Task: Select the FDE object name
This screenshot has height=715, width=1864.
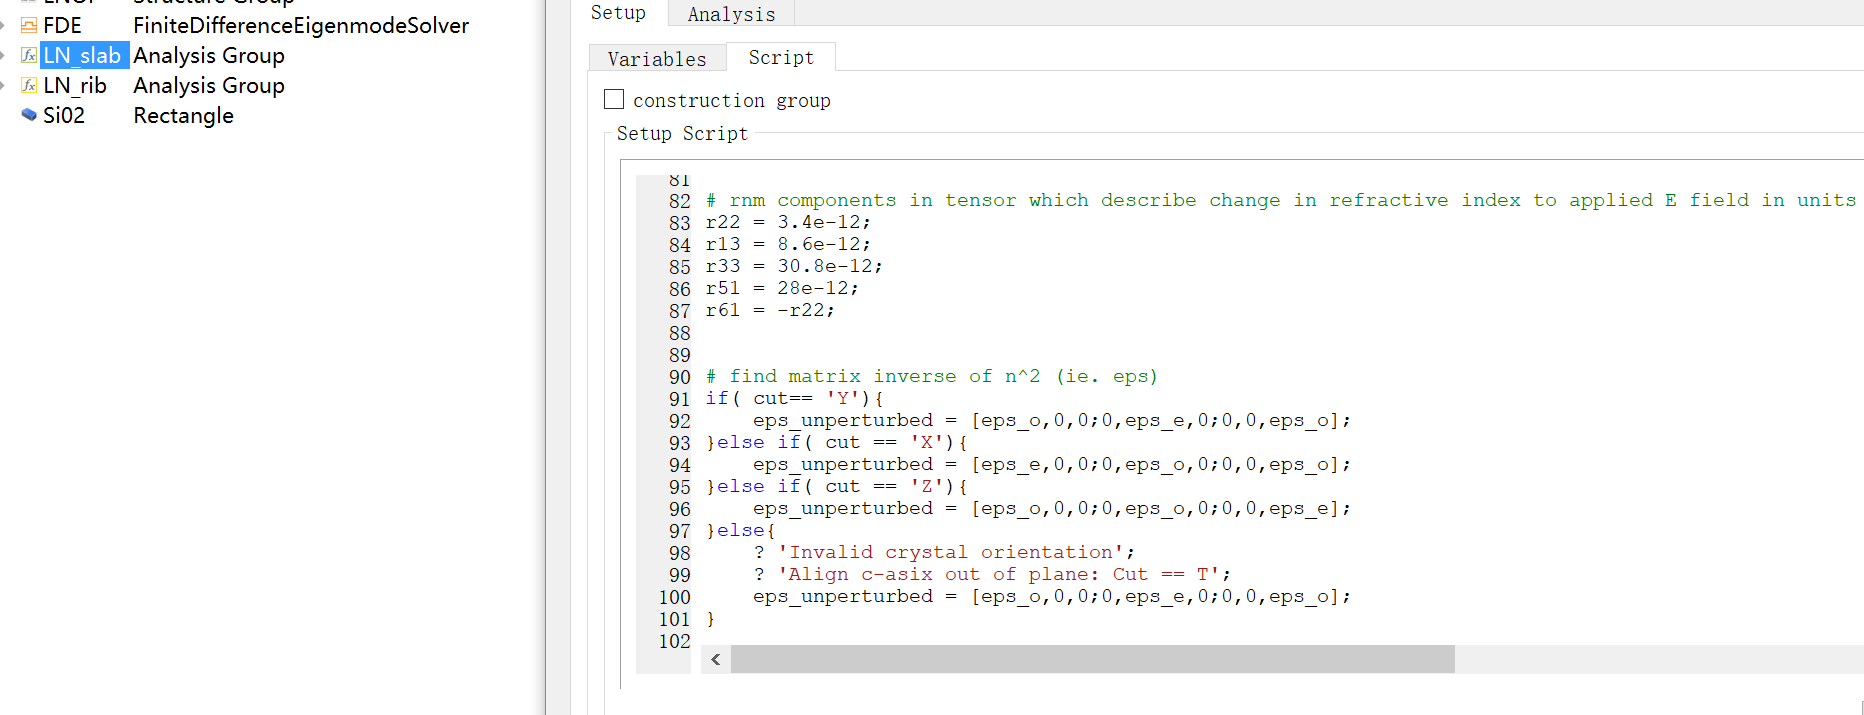Action: tap(62, 26)
